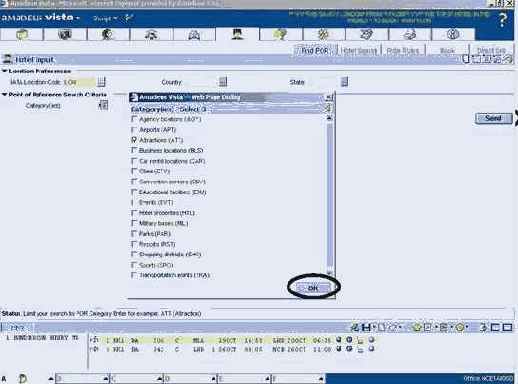Open the eighth main toolbar module icon

tap(324, 34)
